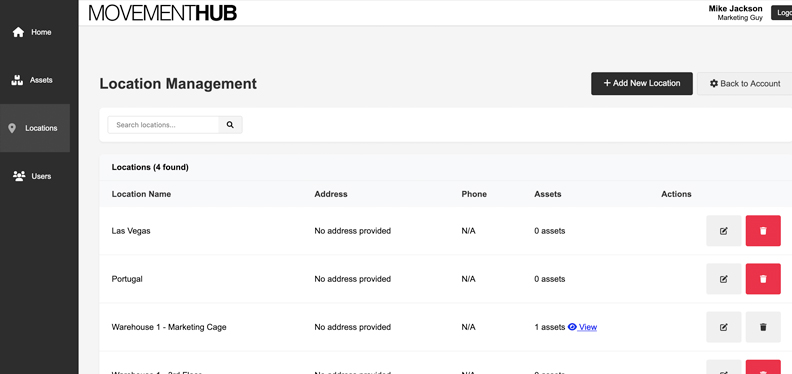792x374 pixels.
Task: Click the Location Management page title
Action: pyautogui.click(x=178, y=83)
